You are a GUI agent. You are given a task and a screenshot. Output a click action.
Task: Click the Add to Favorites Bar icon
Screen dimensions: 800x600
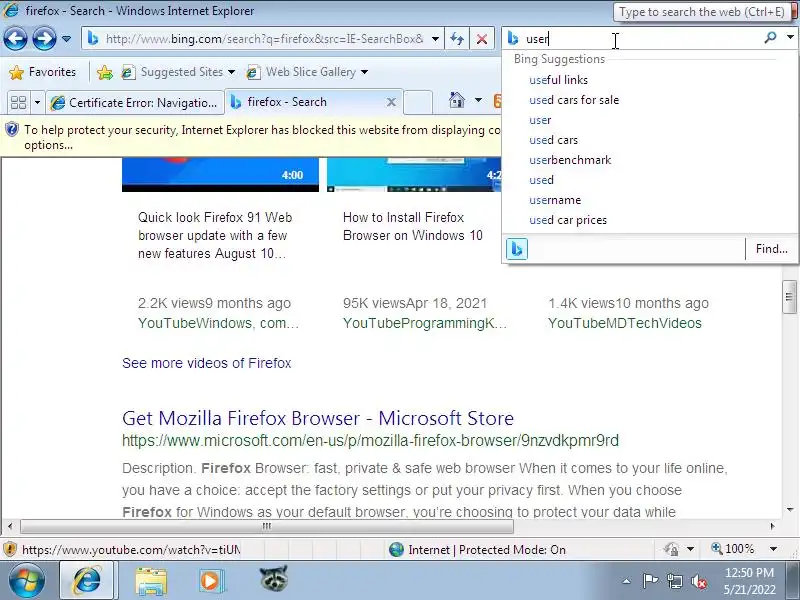coord(105,72)
